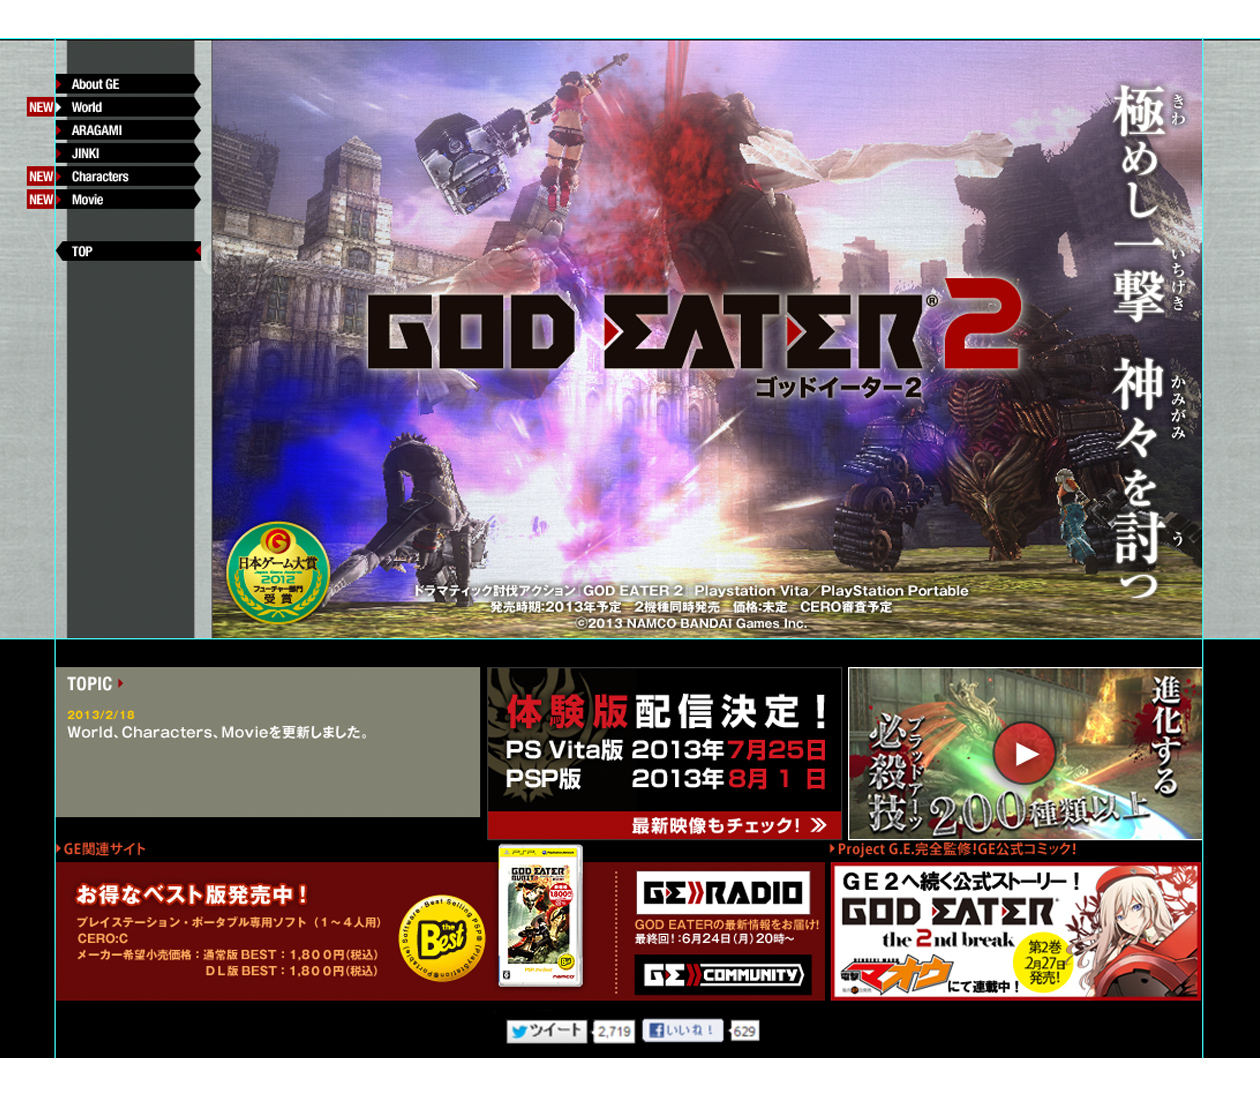Click the ©2013 NAMCO BANDAI Games copyright line
The height and width of the screenshot is (1108, 1260).
(x=691, y=623)
